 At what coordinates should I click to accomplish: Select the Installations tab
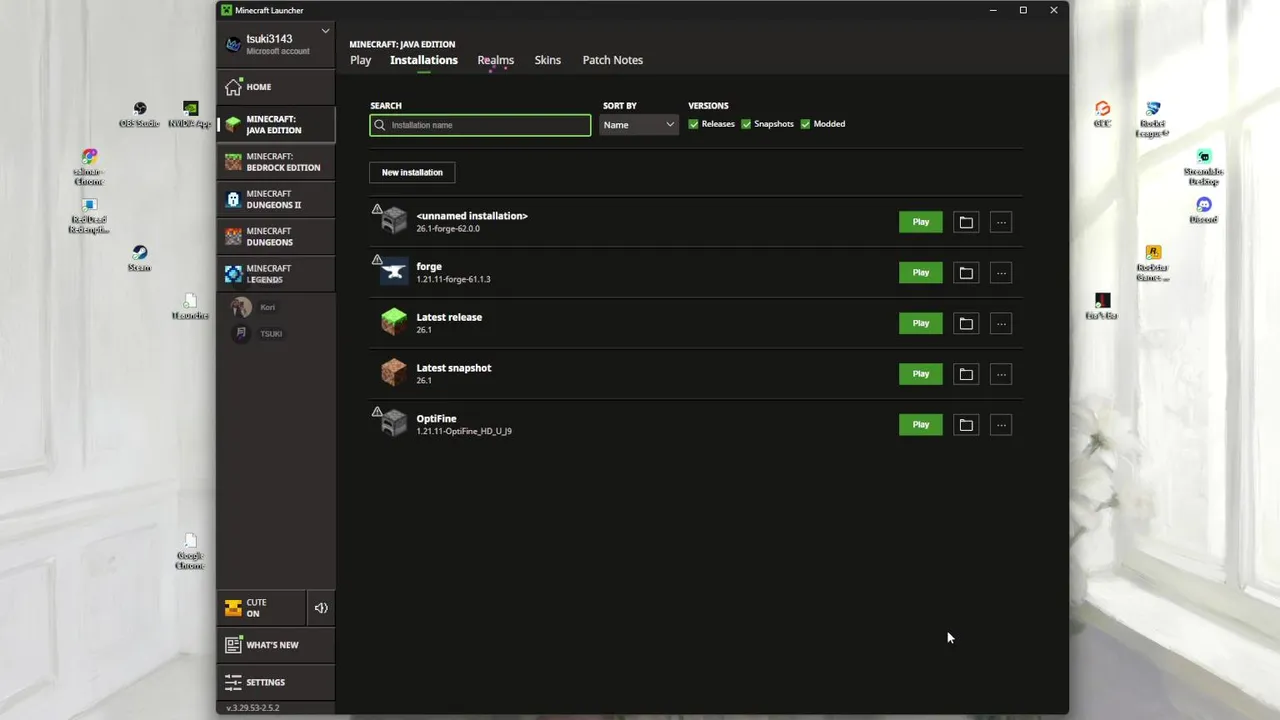click(x=424, y=60)
